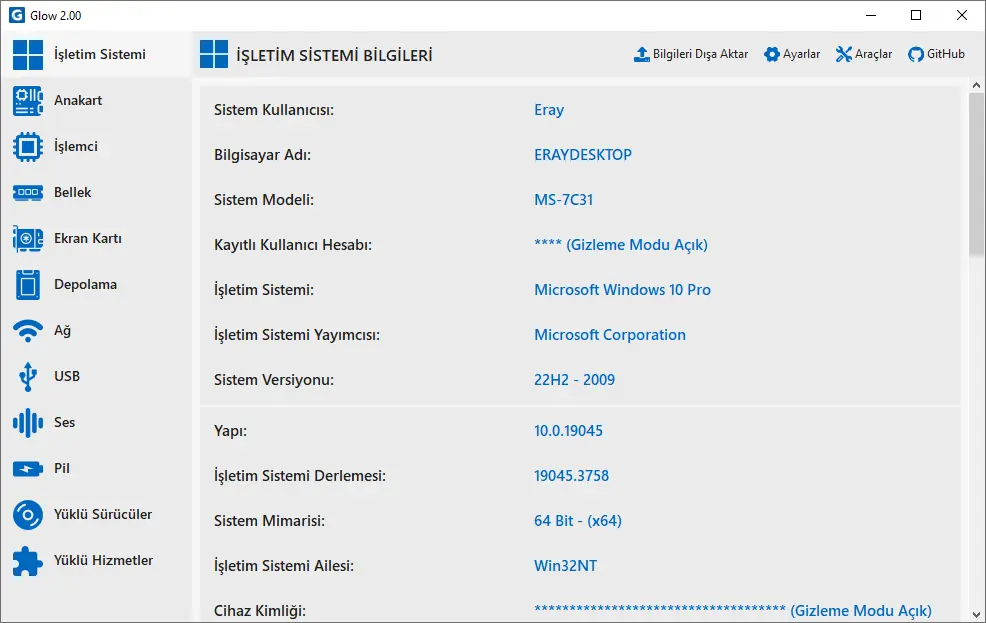Click the Windows logo icon beside İşletim Sistemi
Image resolution: width=986 pixels, height=623 pixels.
pyautogui.click(x=28, y=55)
